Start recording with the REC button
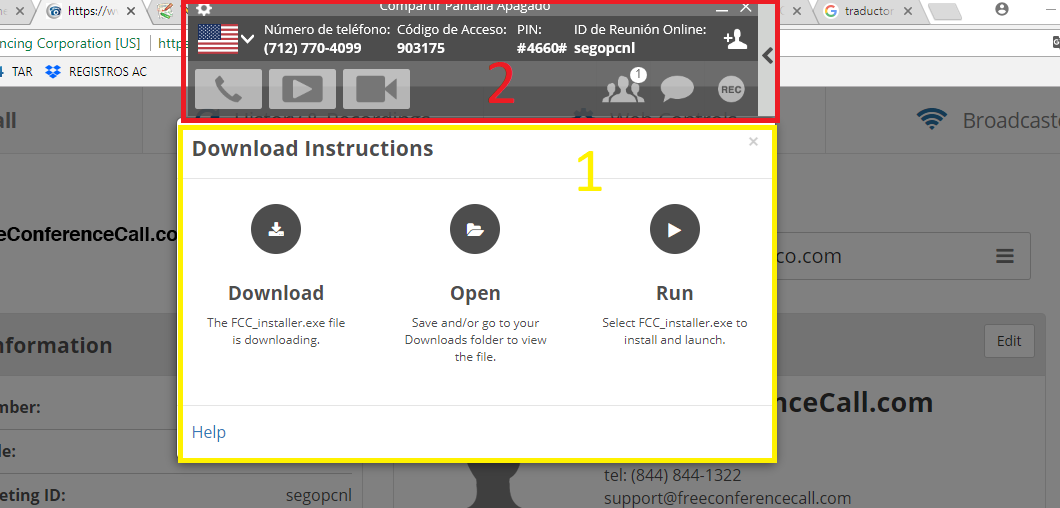Viewport: 1060px width, 508px height. click(731, 89)
